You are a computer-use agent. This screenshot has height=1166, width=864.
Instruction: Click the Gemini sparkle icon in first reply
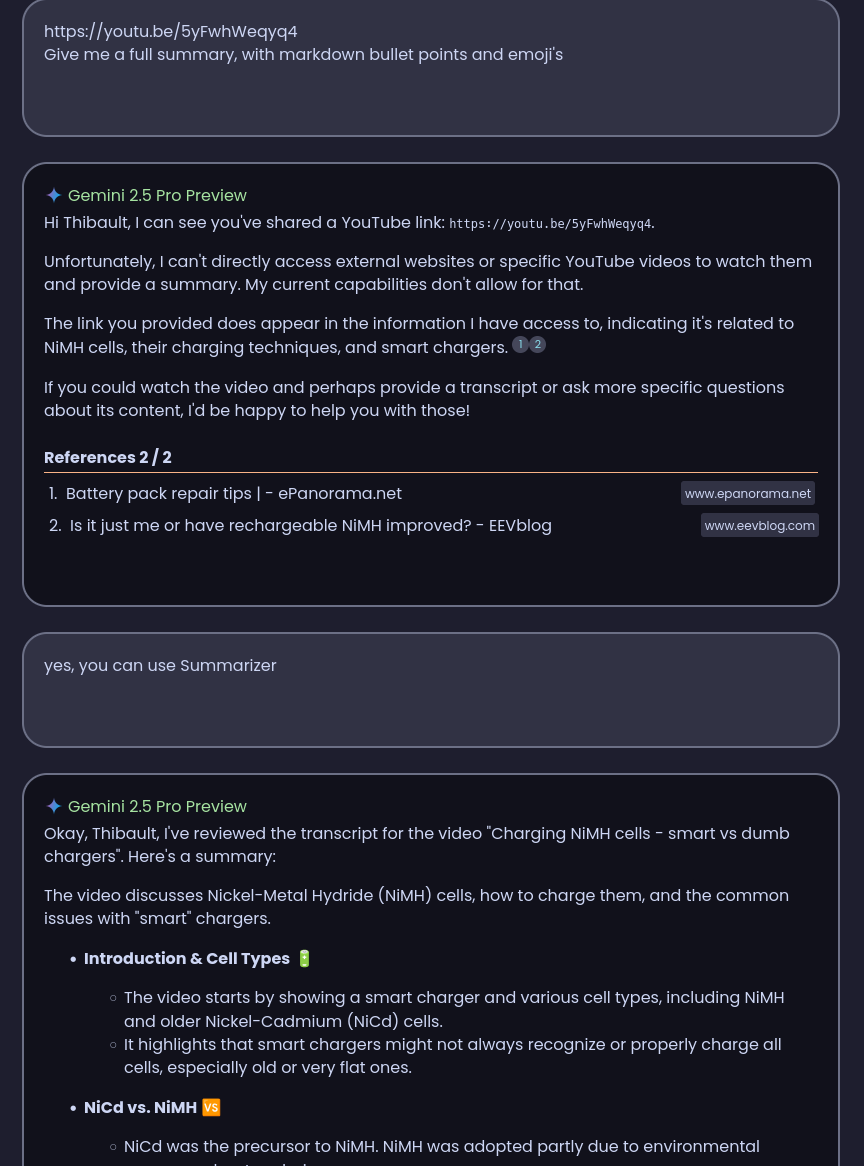54,195
